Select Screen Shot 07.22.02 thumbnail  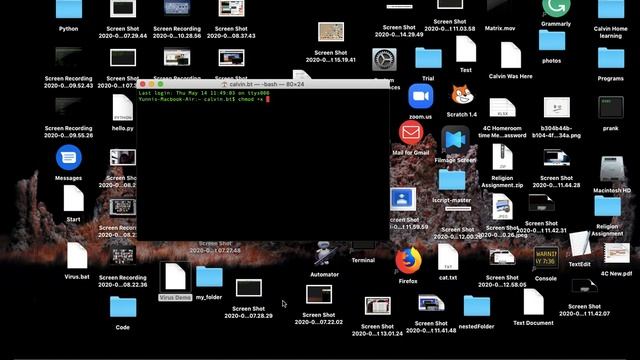(319, 294)
